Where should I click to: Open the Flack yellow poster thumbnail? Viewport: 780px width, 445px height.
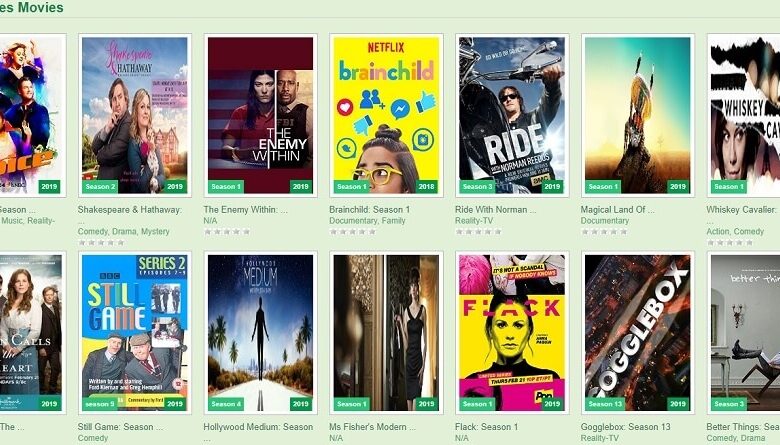tap(512, 333)
